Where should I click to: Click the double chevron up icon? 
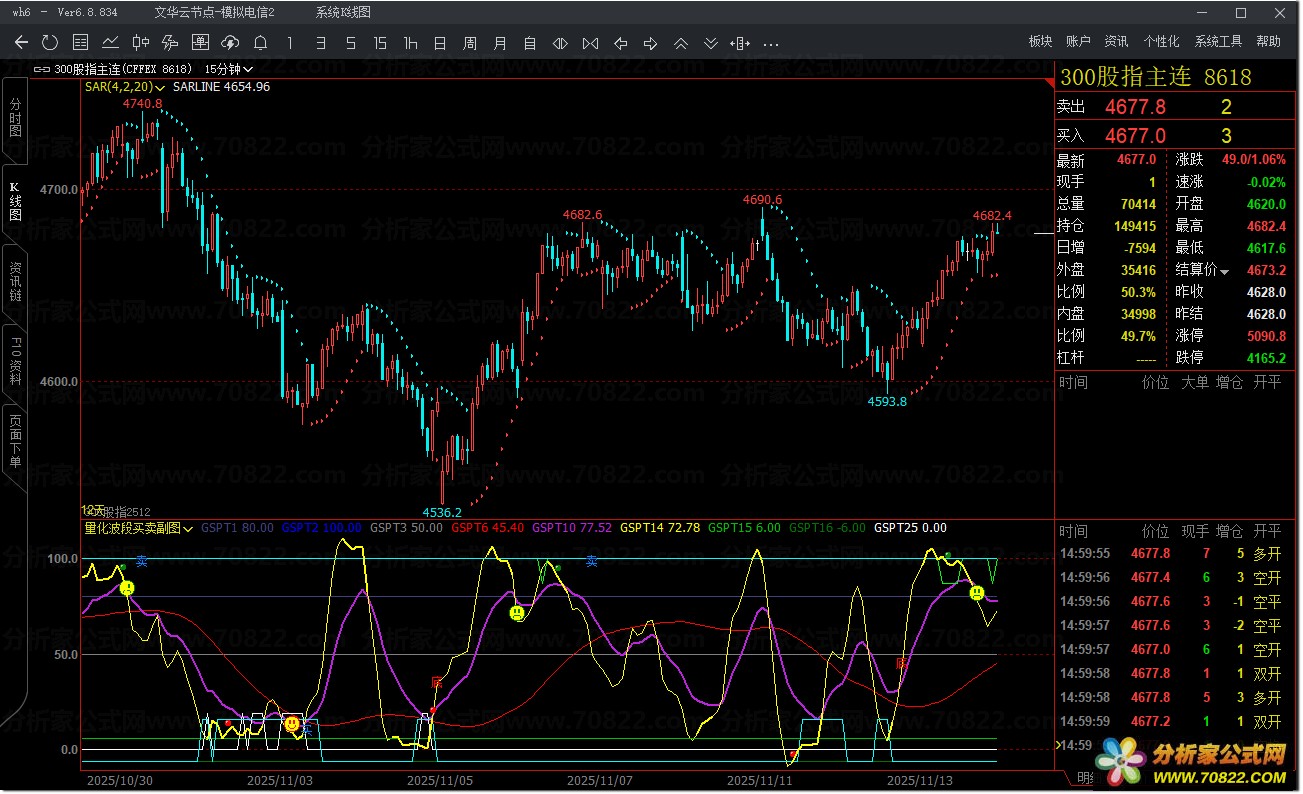[x=681, y=42]
